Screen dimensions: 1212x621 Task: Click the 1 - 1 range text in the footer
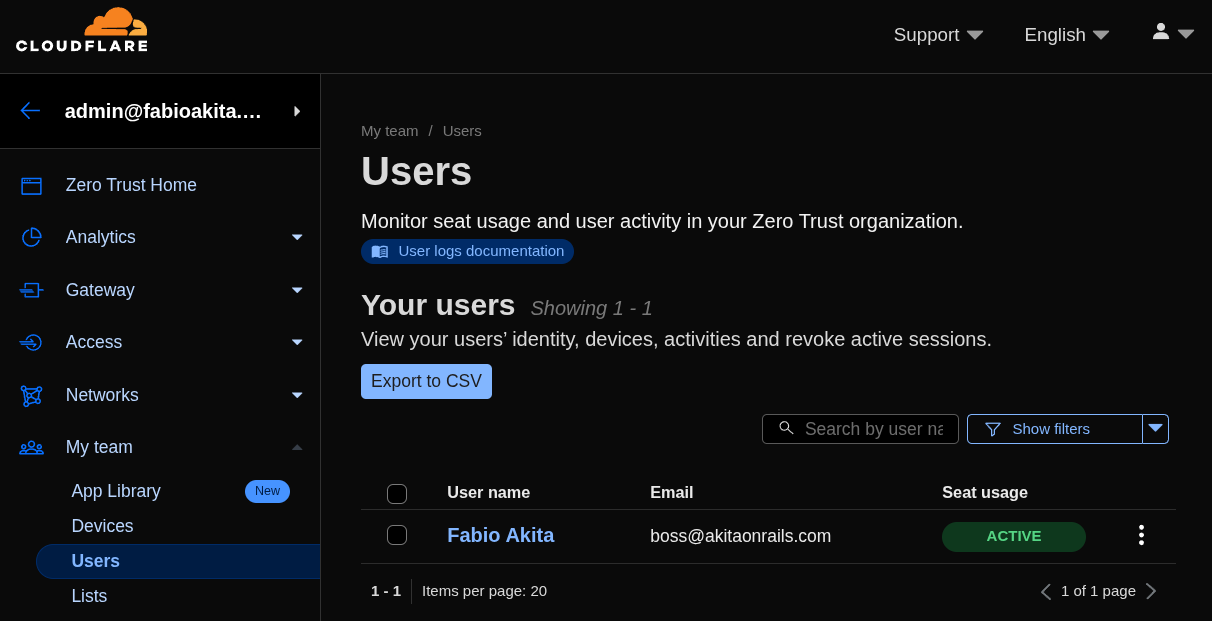coord(386,591)
